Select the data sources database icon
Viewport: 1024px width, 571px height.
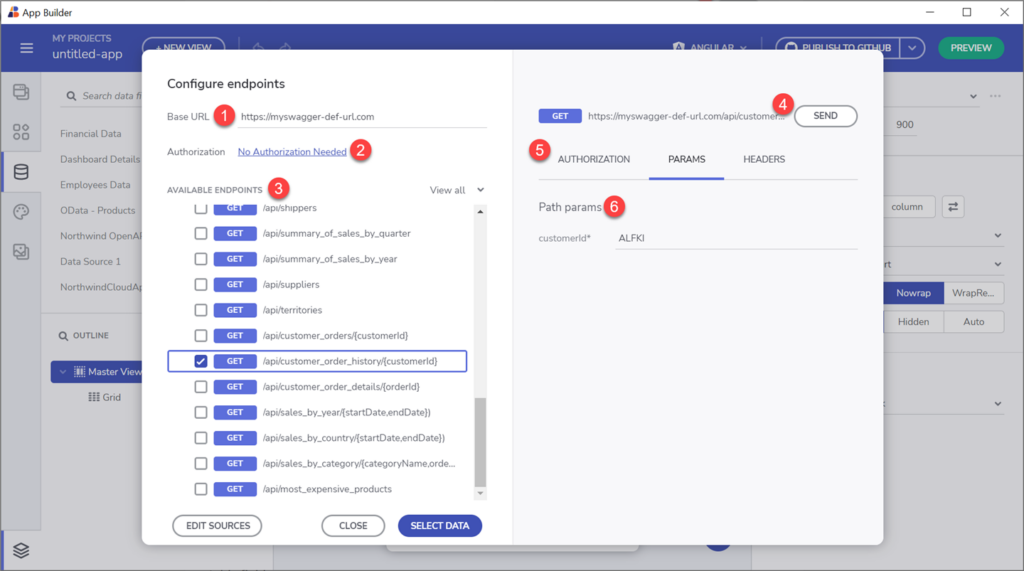21,172
